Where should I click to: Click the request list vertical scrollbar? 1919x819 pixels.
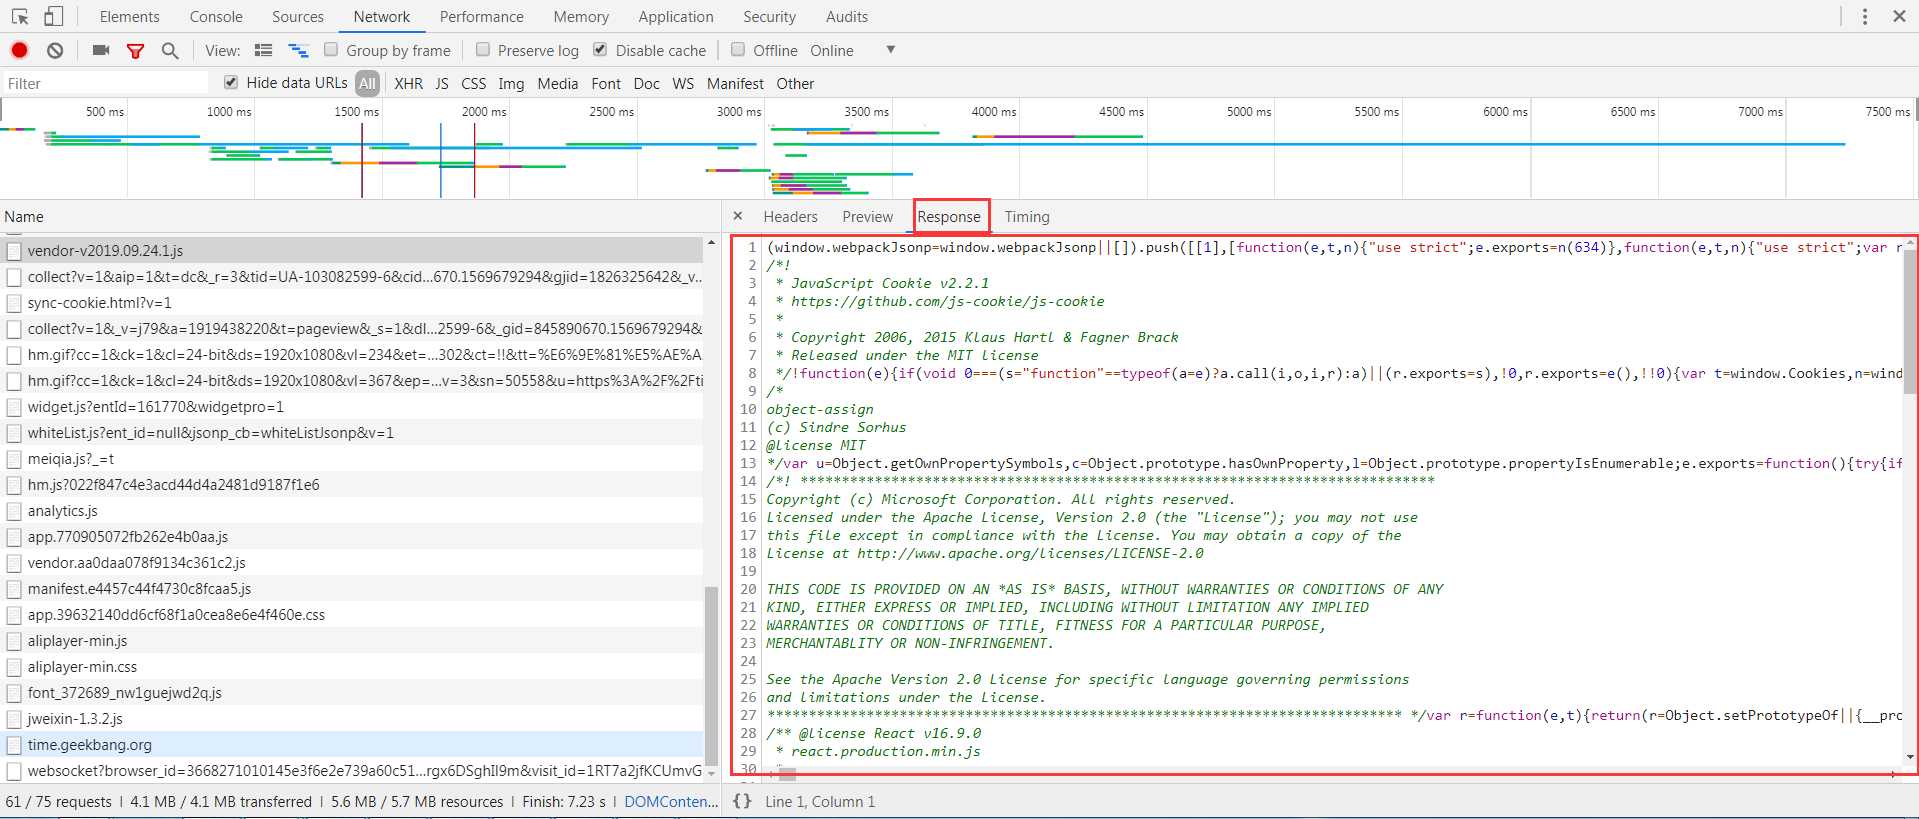coord(711,676)
